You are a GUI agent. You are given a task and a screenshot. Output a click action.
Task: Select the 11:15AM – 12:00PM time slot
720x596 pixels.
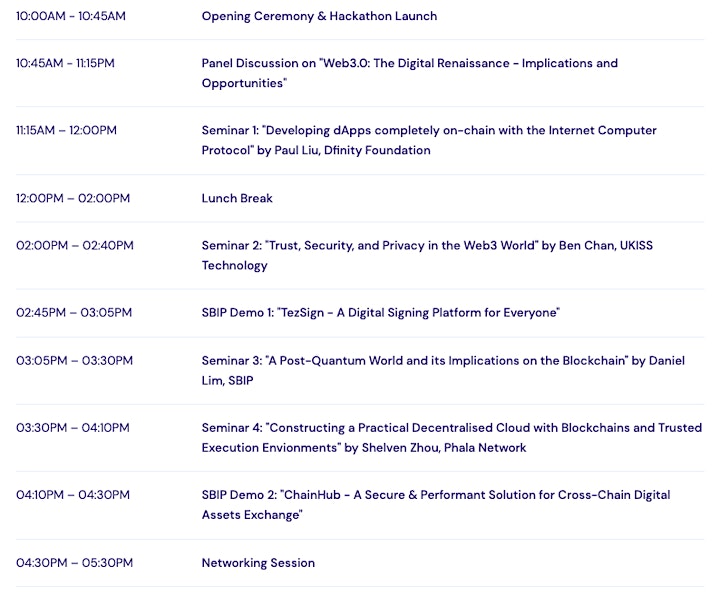click(66, 130)
